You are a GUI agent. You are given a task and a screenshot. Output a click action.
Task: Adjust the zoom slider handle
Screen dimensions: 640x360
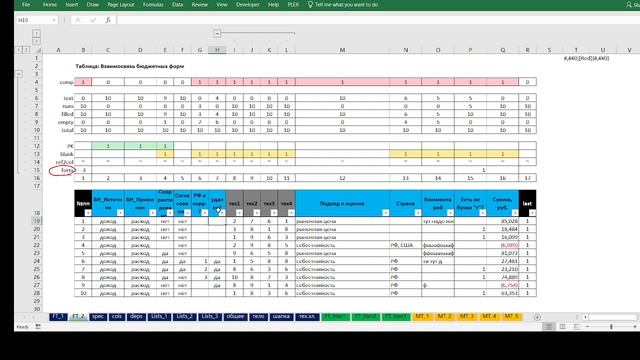coord(611,327)
